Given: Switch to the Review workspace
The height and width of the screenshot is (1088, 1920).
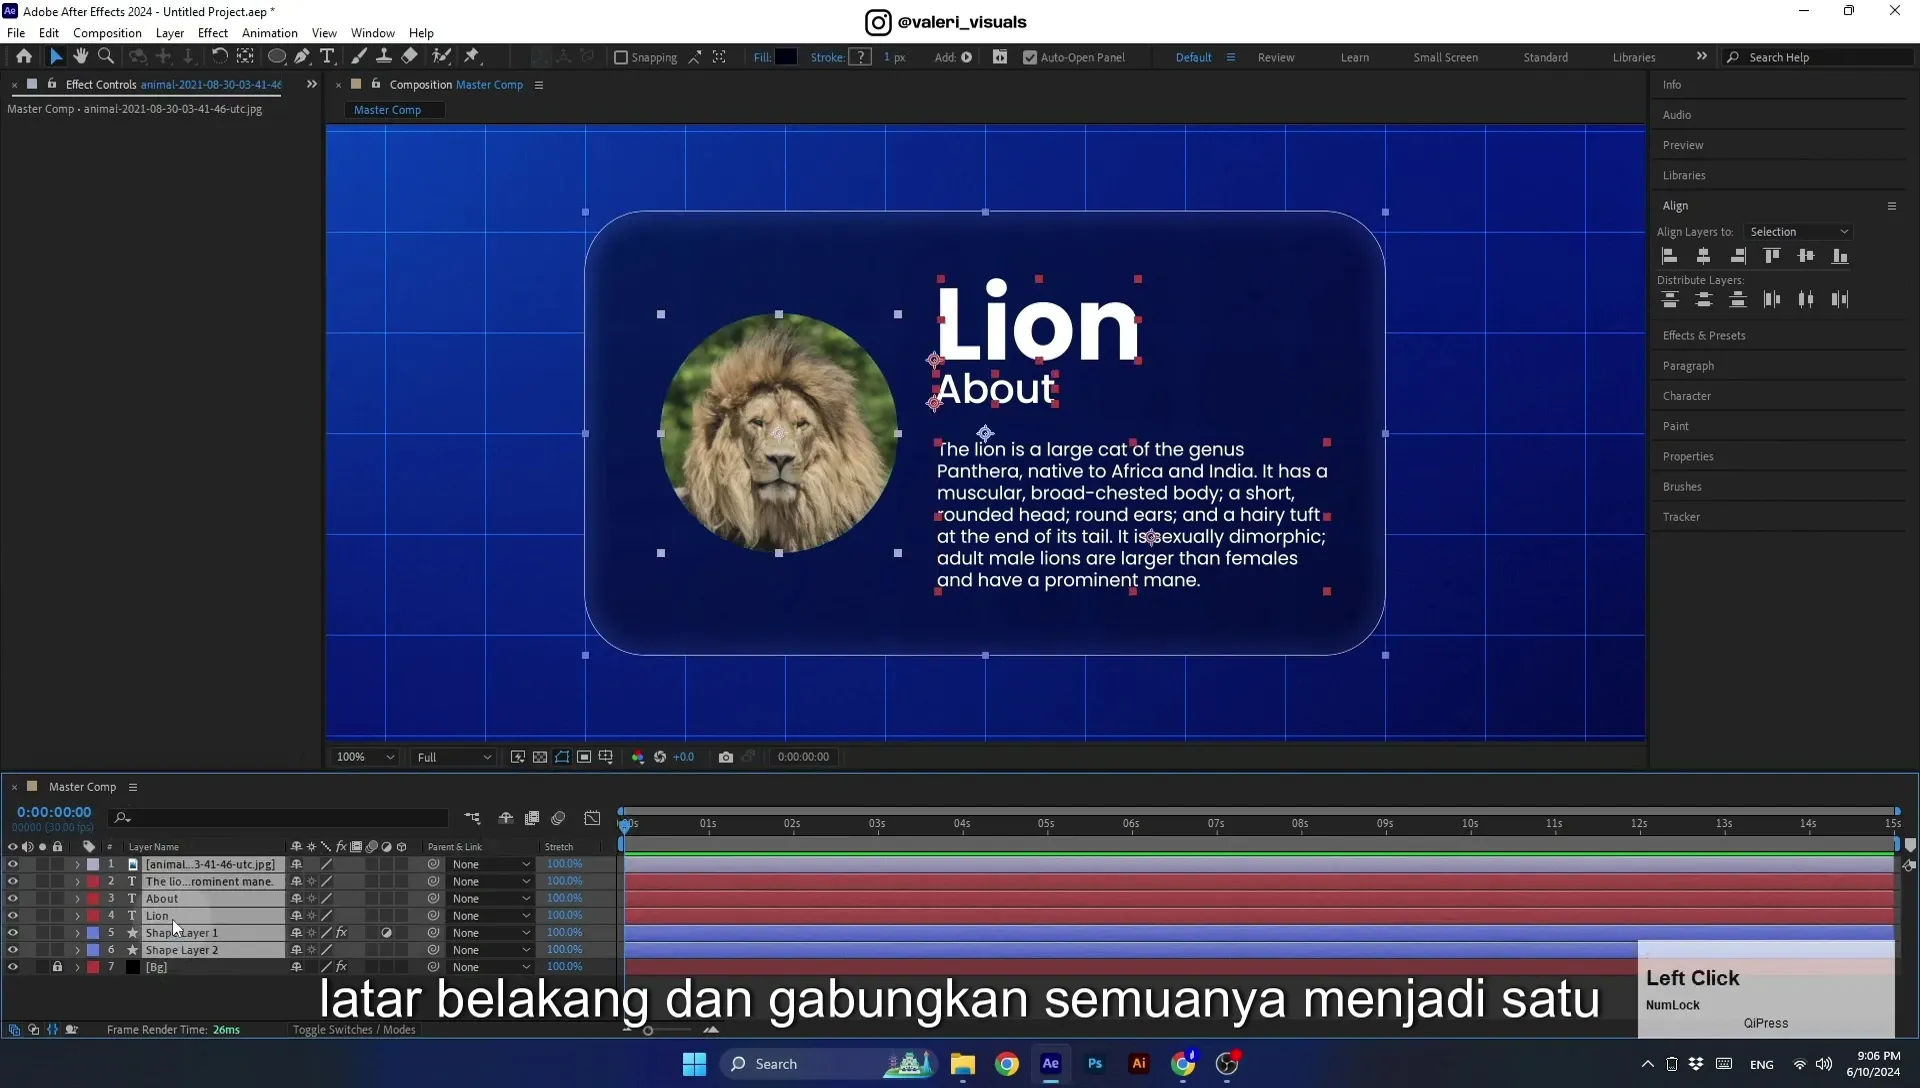Looking at the screenshot, I should 1276,58.
